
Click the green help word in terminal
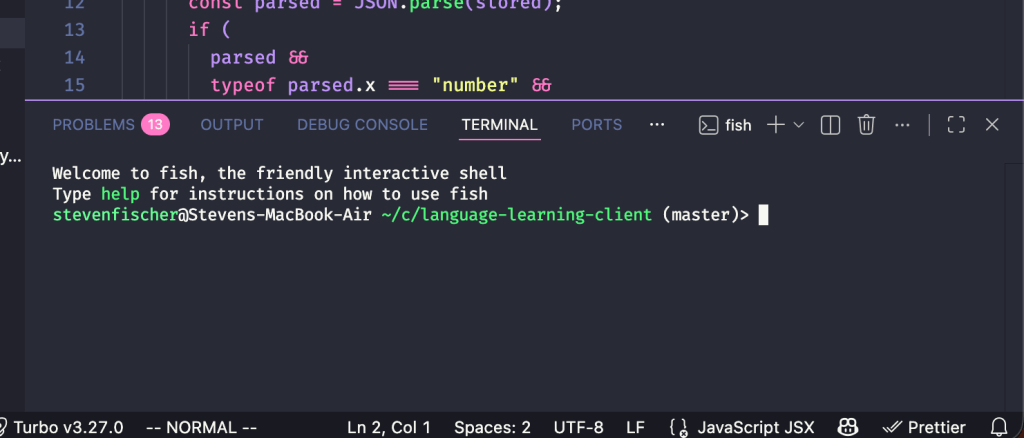[x=120, y=195]
